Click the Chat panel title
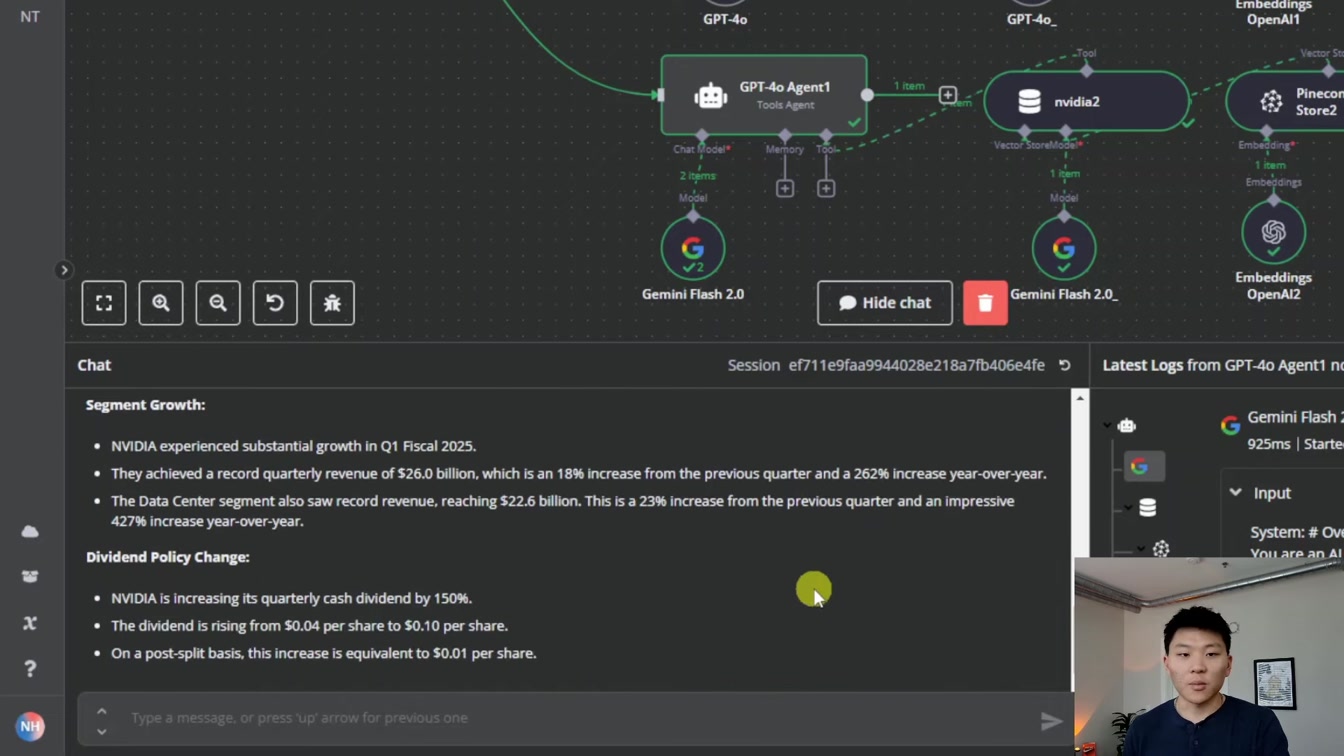 pos(94,365)
